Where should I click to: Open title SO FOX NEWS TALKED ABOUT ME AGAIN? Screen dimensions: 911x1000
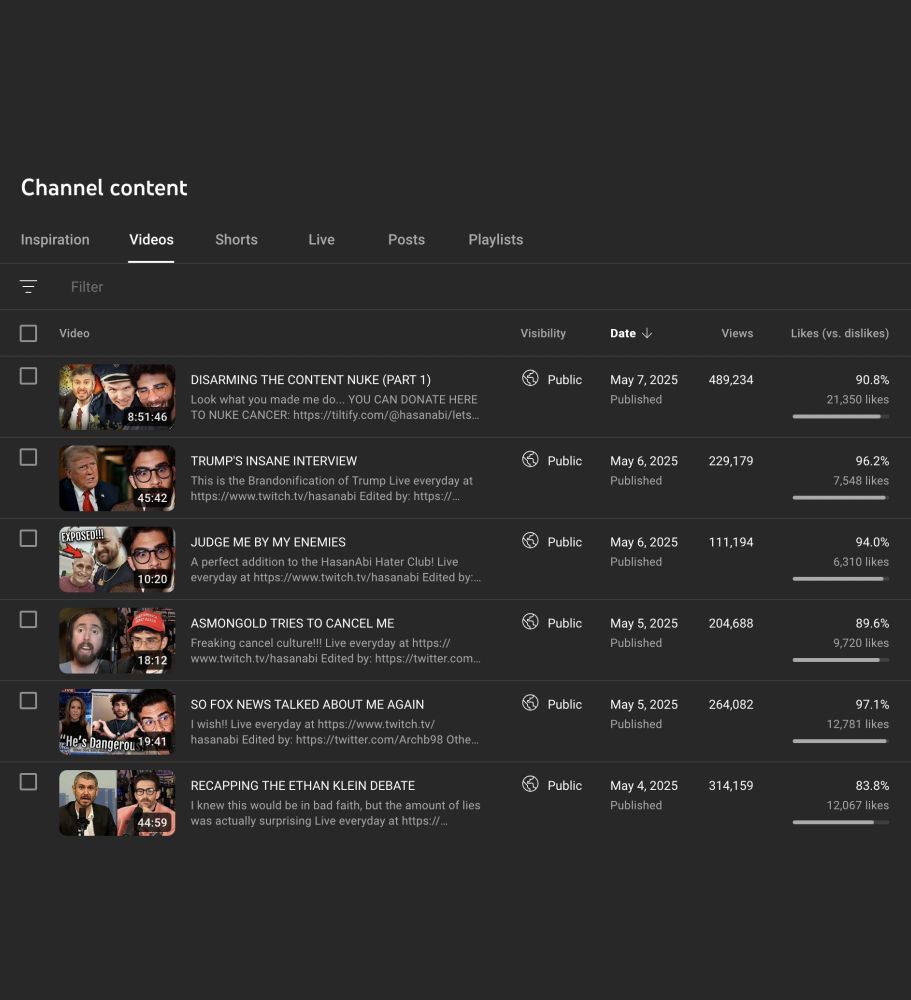tap(307, 704)
